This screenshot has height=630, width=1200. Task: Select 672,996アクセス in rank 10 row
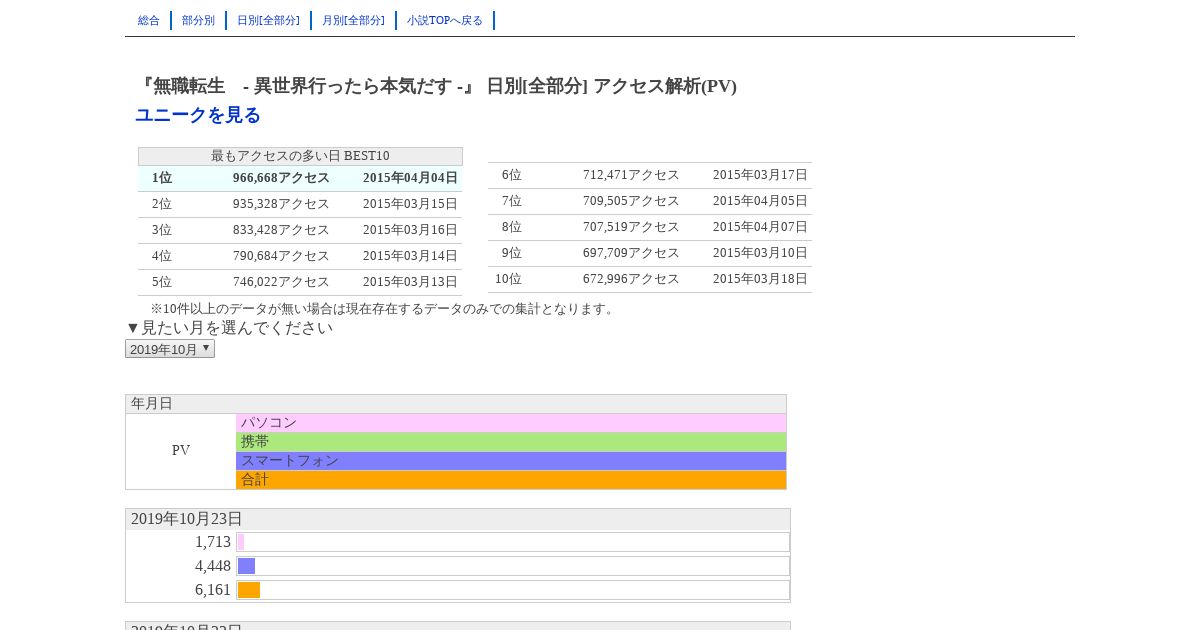(x=631, y=279)
